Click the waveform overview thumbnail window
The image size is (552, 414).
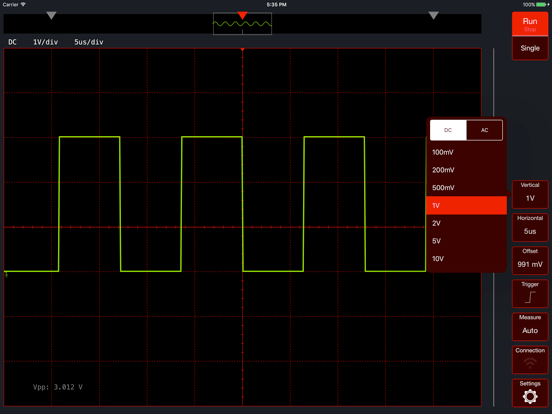[x=242, y=24]
